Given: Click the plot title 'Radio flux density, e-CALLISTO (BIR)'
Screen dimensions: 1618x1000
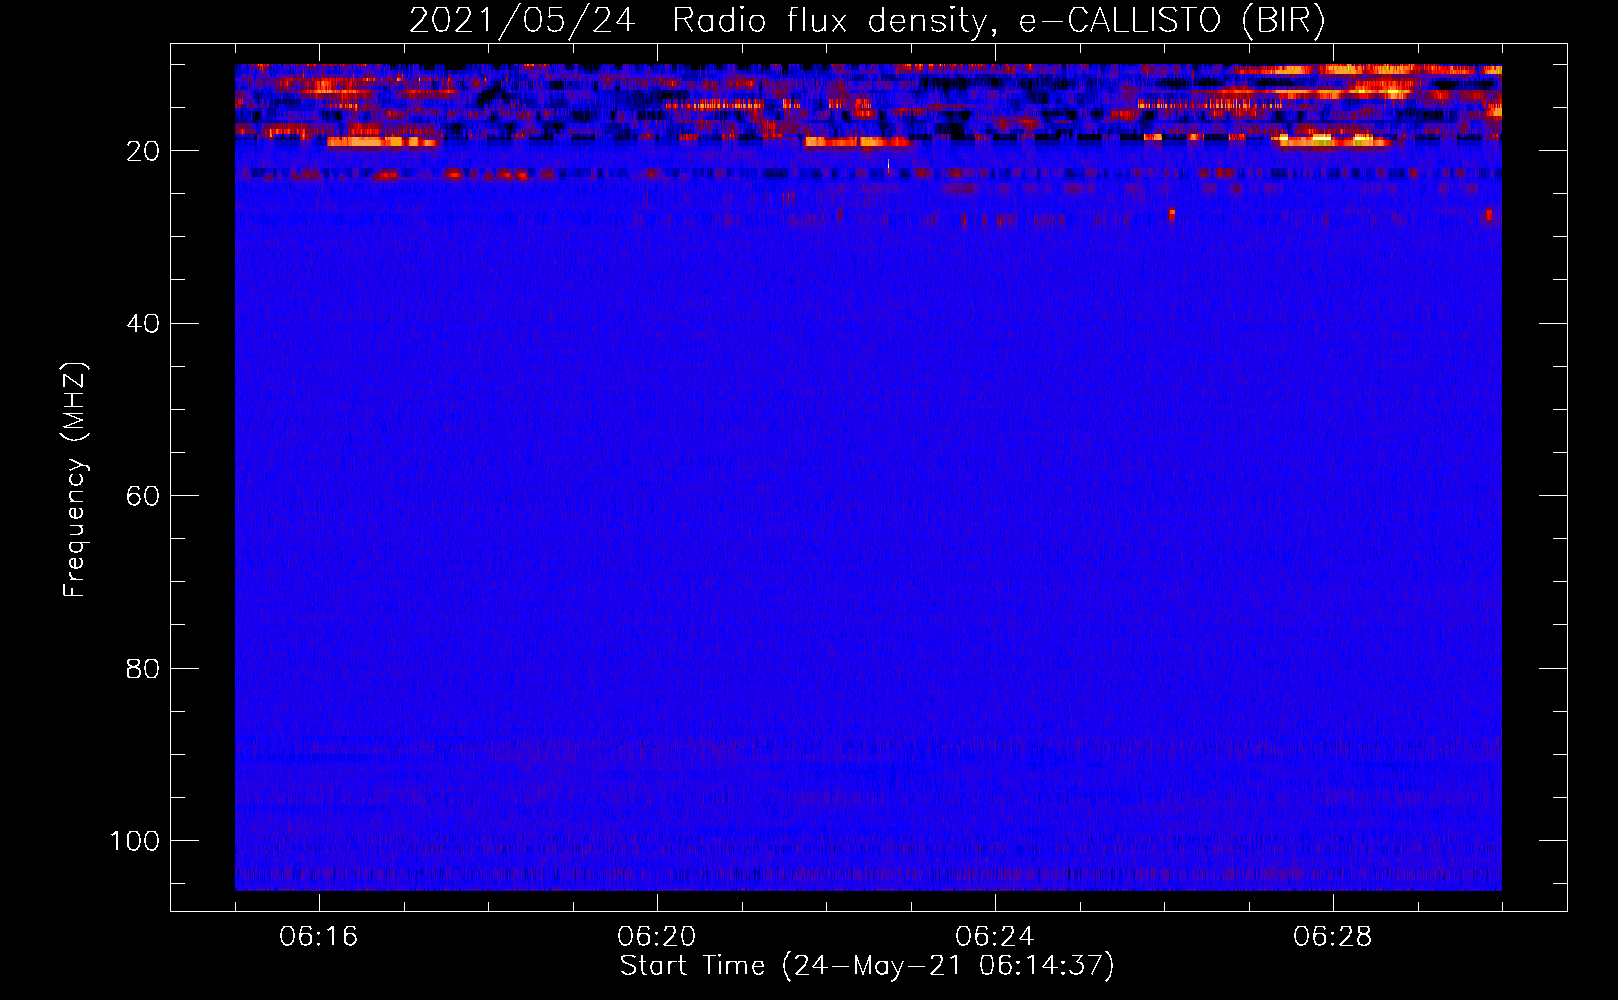Looking at the screenshot, I should point(998,21).
